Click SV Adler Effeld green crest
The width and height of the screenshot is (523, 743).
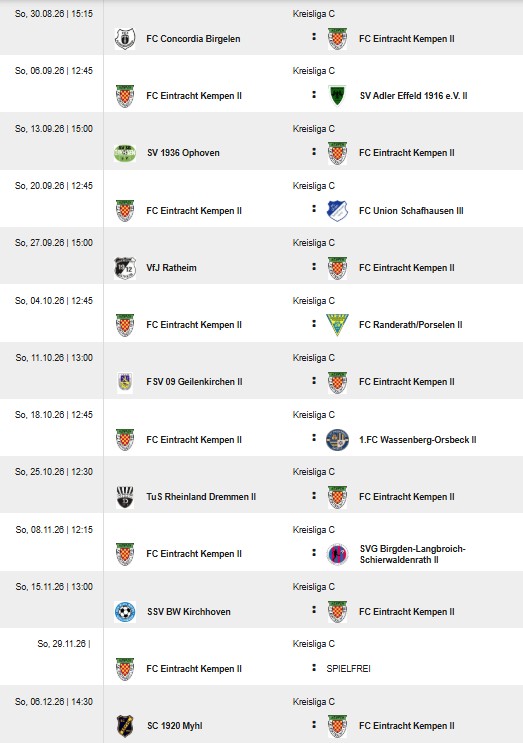click(337, 96)
